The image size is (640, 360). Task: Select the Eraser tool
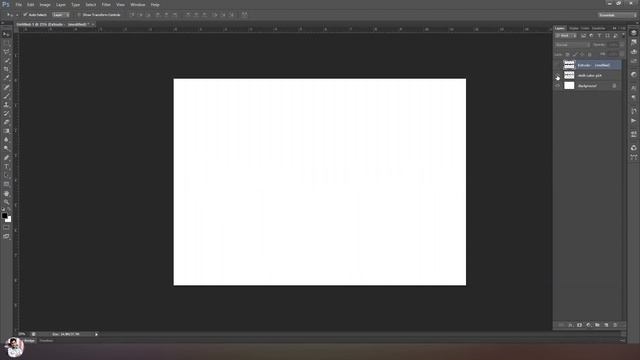tap(6, 122)
